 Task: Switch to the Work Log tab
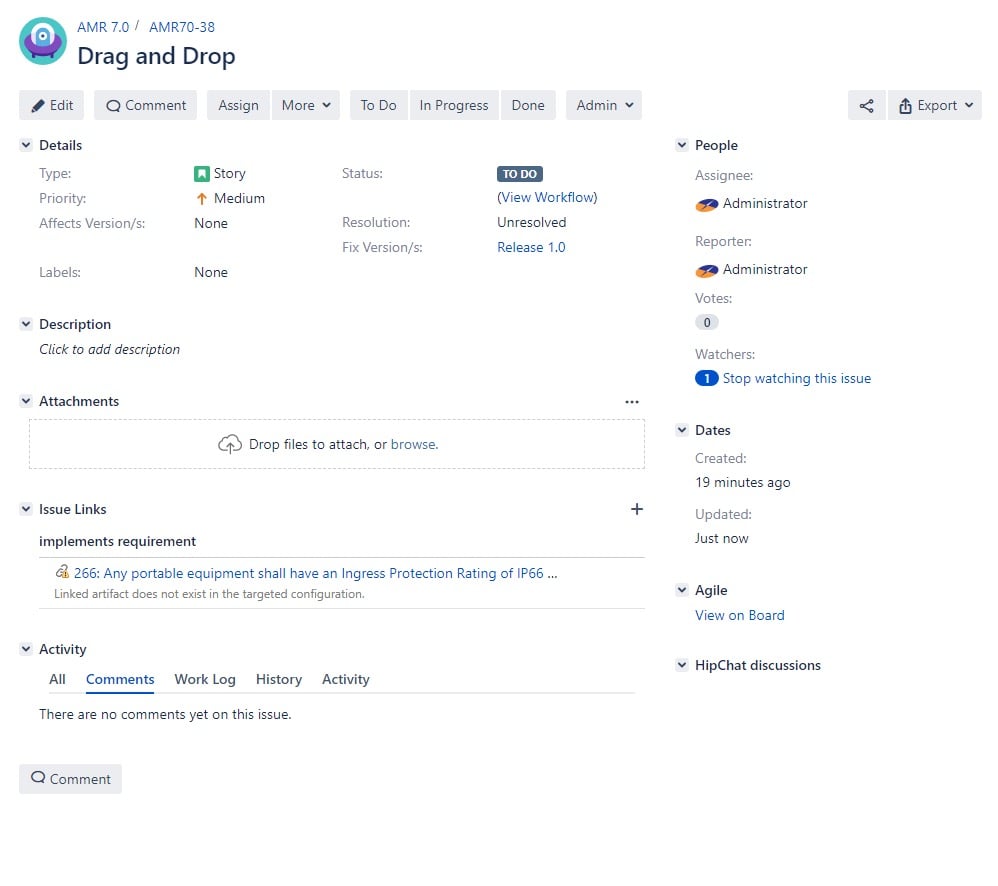pos(204,679)
